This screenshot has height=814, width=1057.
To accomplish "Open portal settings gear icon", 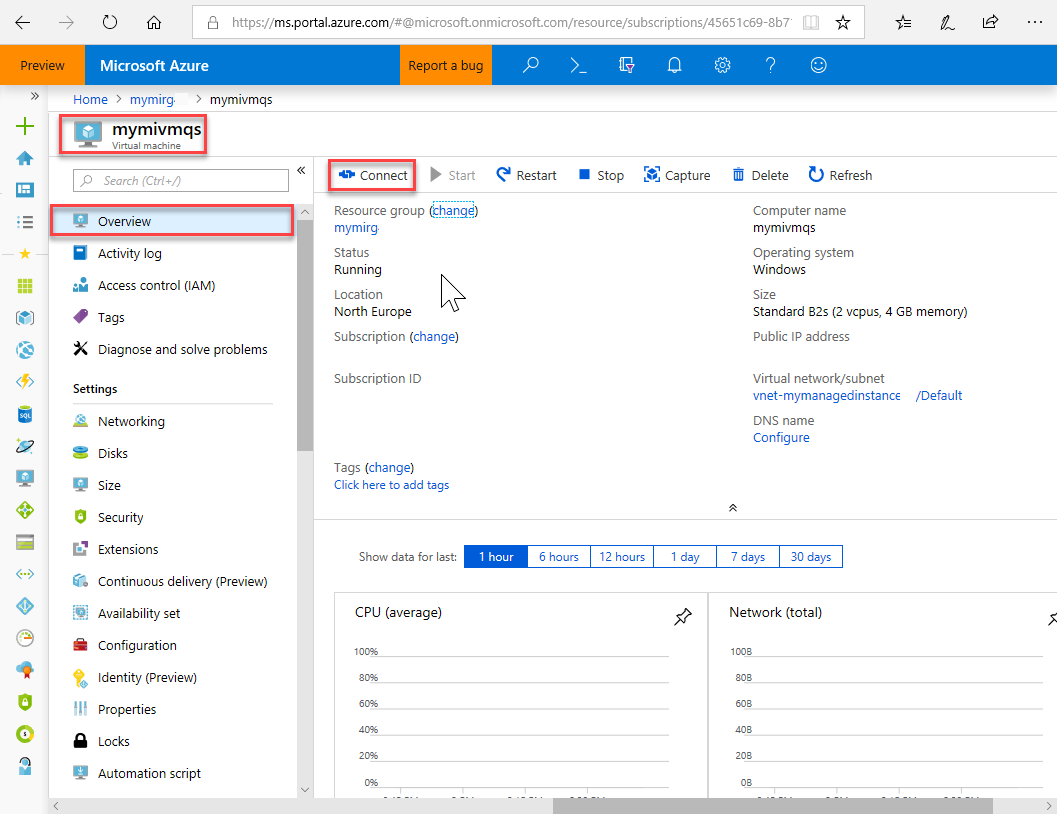I will coord(722,65).
